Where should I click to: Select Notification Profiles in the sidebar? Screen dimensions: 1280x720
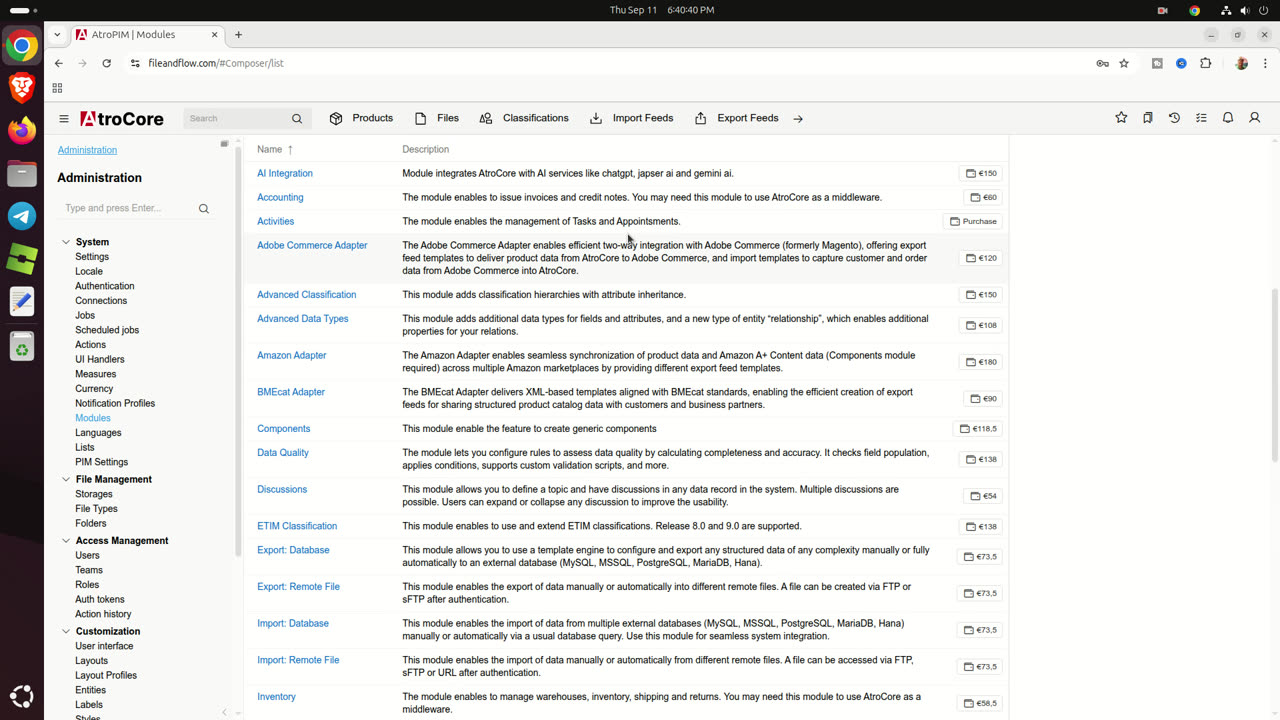pyautogui.click(x=115, y=403)
